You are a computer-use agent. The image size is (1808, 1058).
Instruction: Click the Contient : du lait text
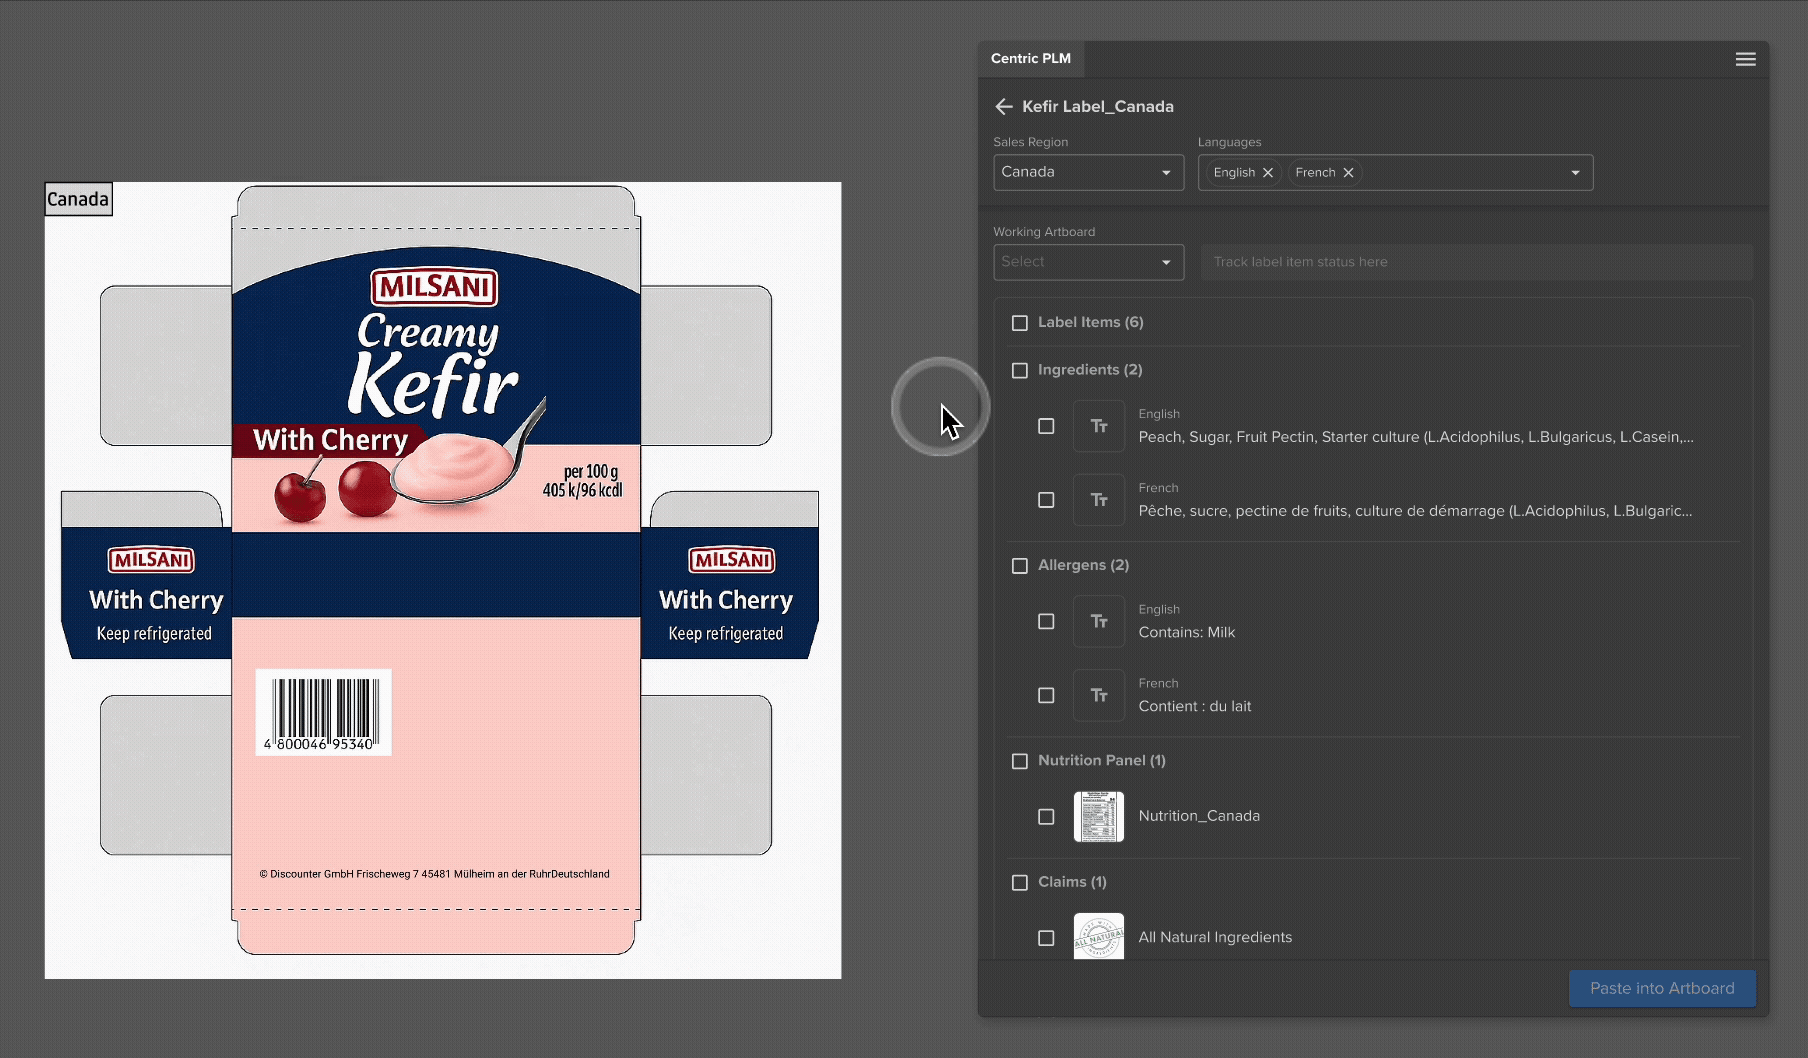point(1195,706)
